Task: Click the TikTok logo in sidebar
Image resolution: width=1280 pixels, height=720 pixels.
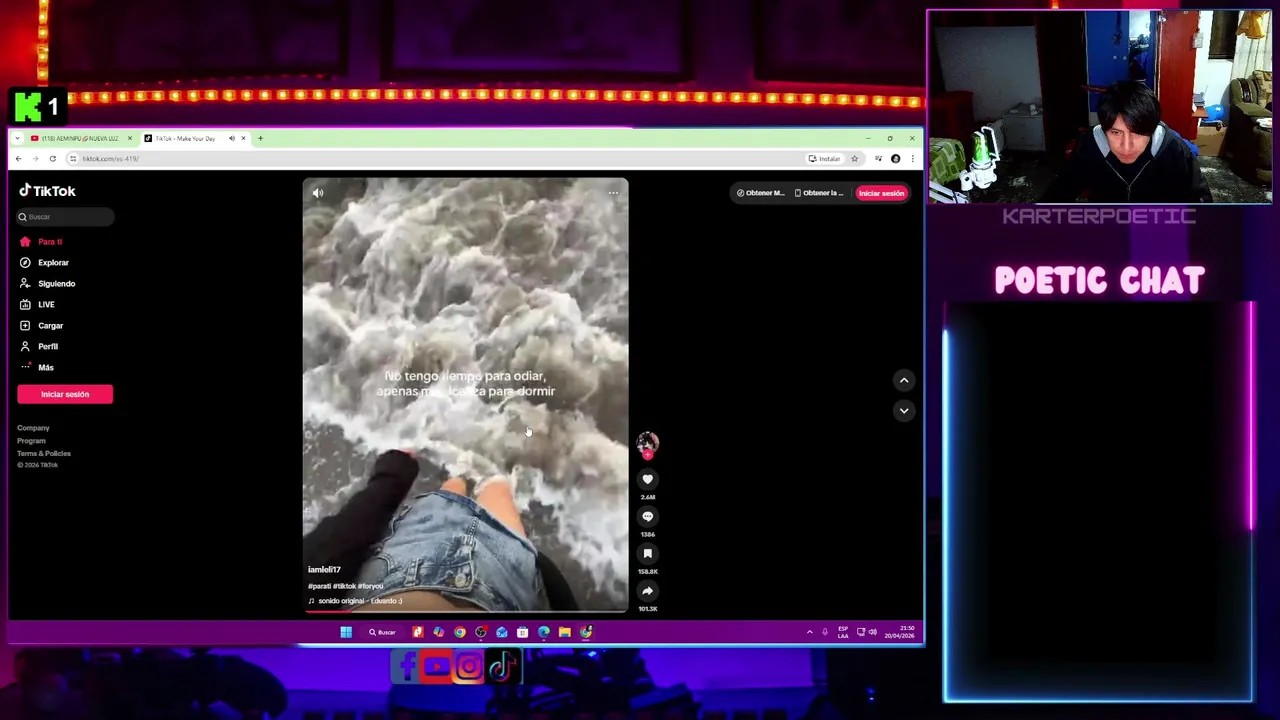Action: (x=47, y=191)
